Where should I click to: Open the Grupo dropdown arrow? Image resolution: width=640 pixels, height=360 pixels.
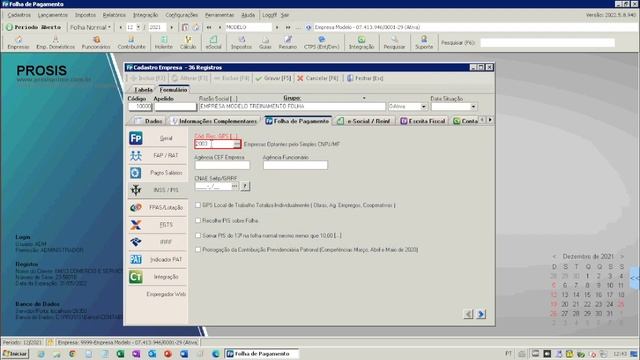coord(364,98)
